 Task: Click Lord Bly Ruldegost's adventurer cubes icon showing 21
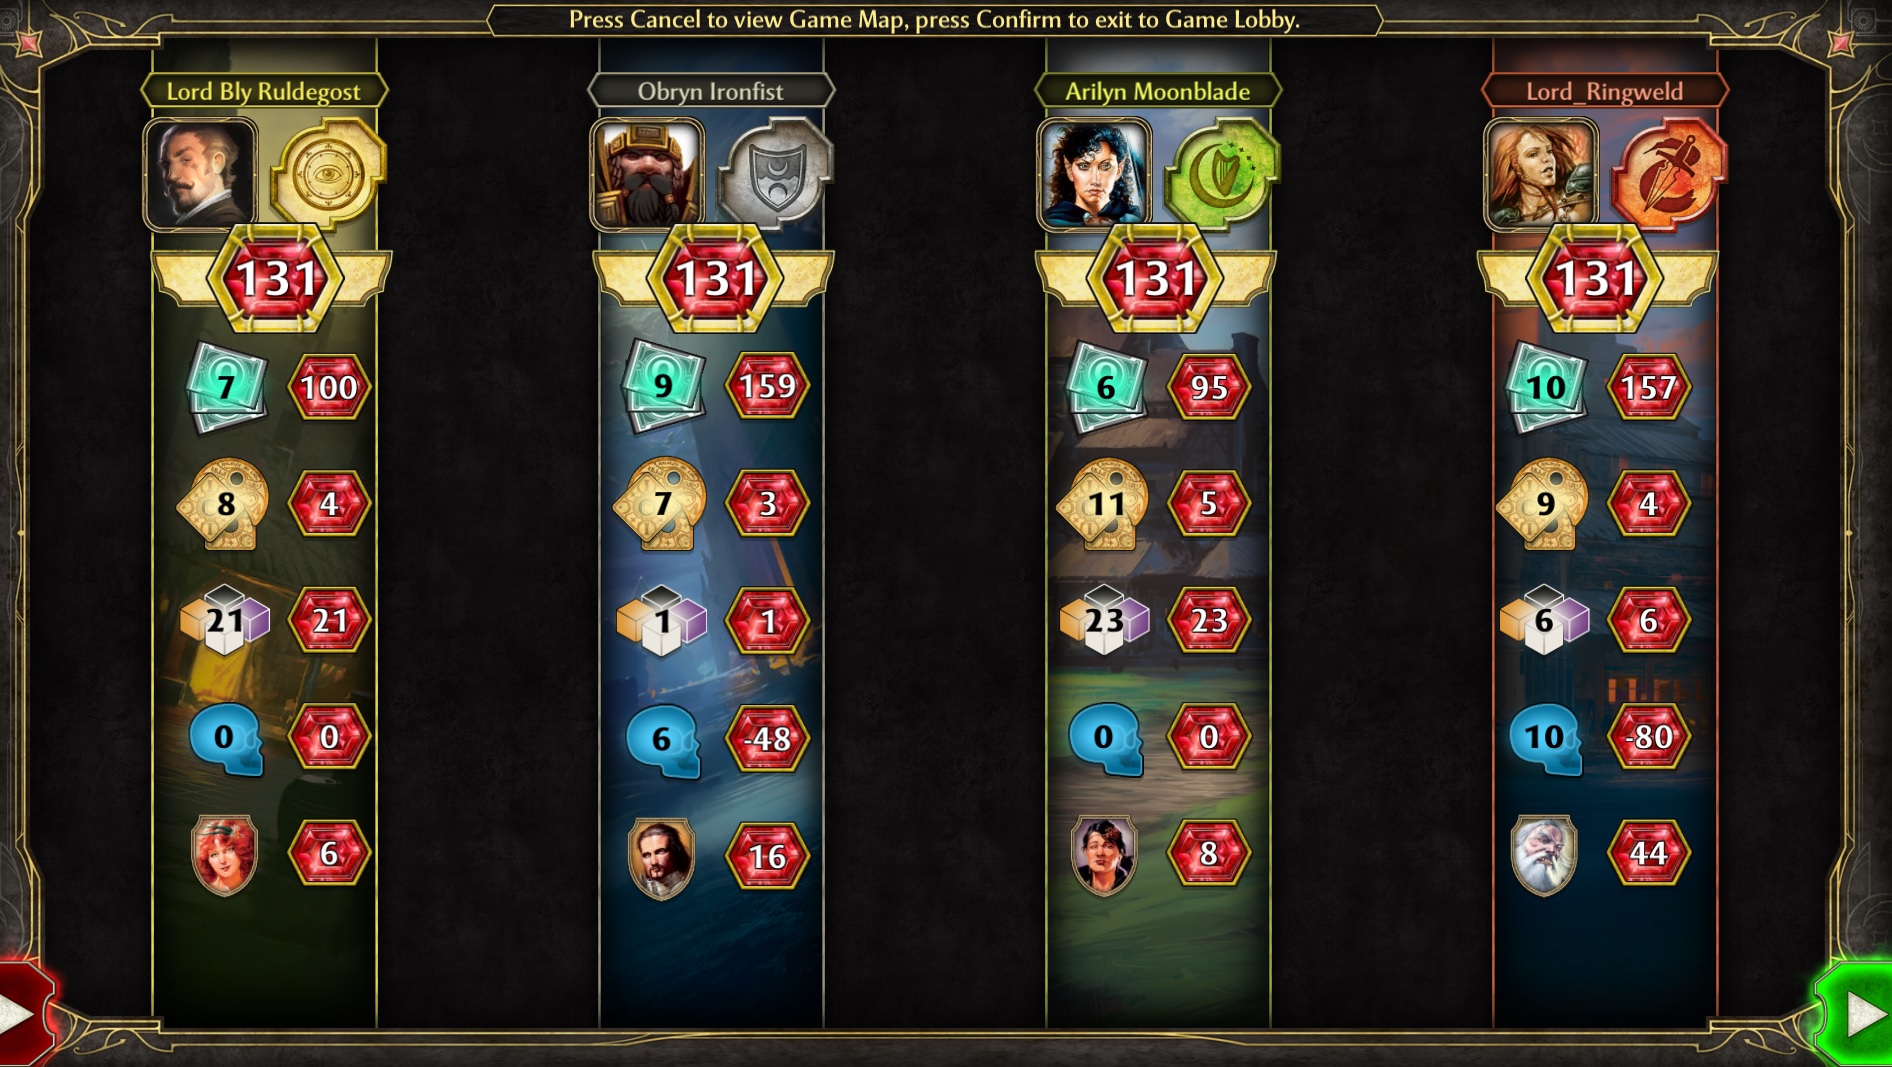coord(225,620)
